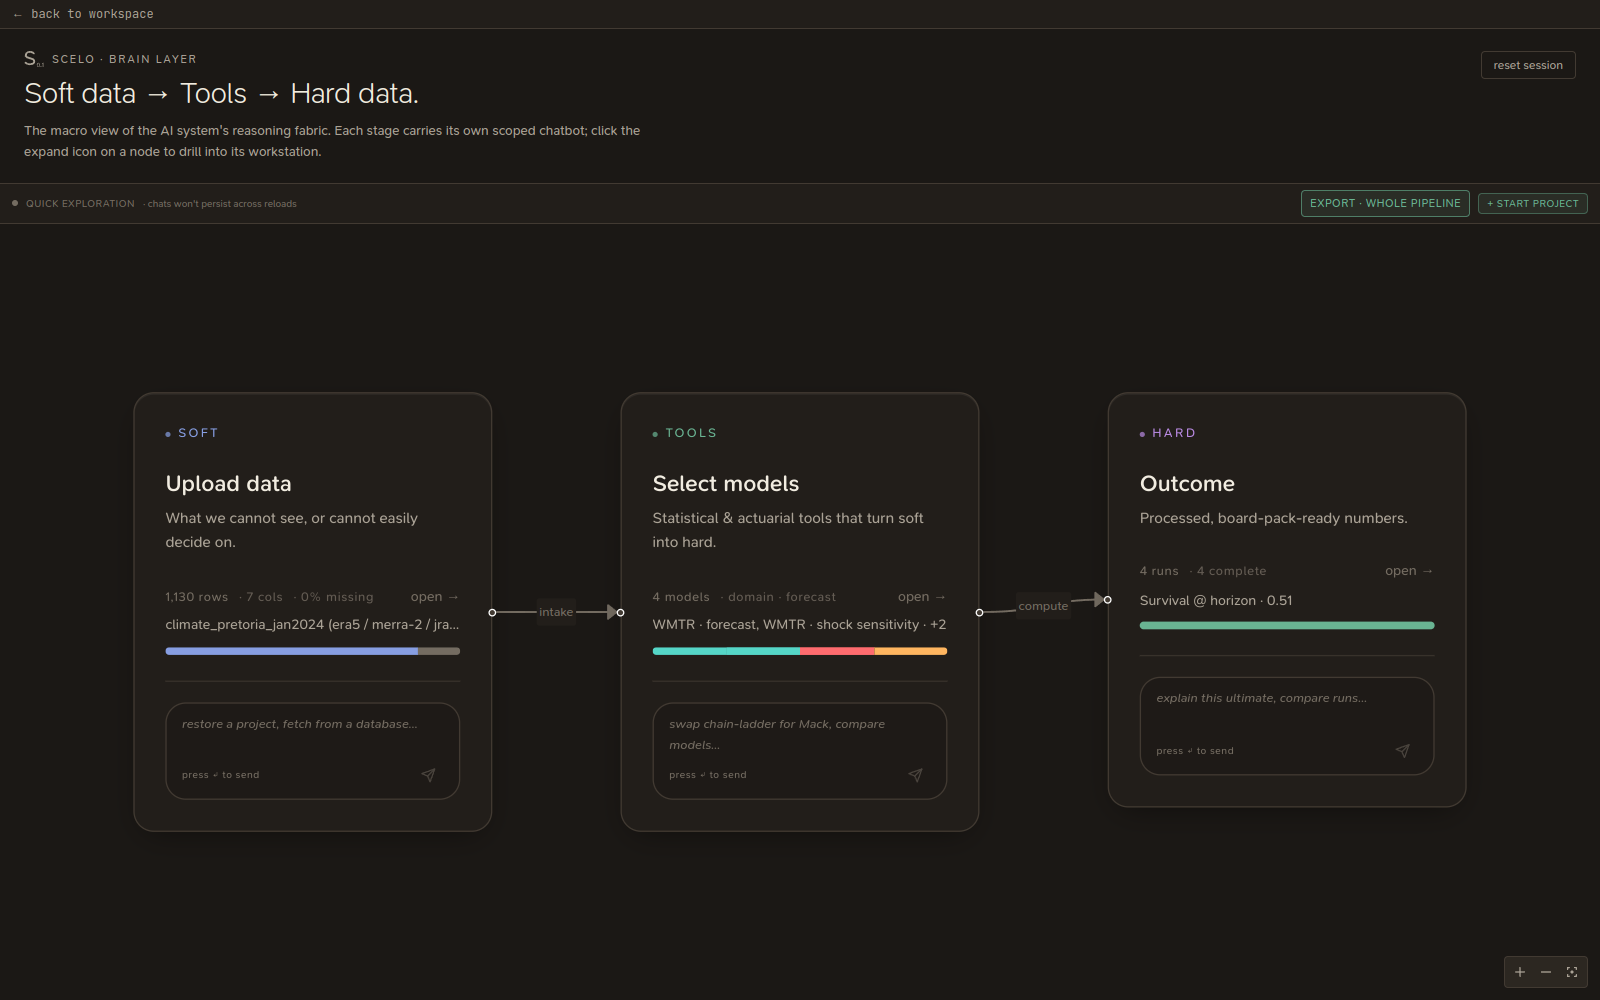Focus the explain this ultimate chat input
This screenshot has width=1600, height=1000.
pyautogui.click(x=1287, y=726)
